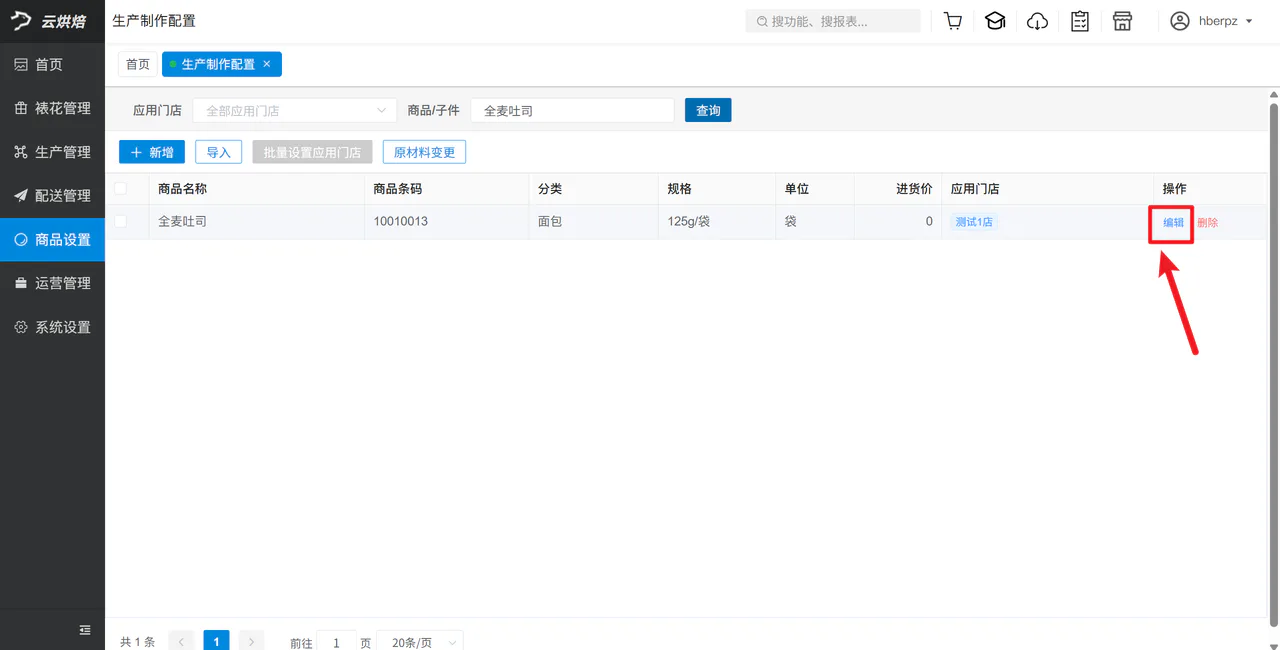The image size is (1280, 650).
Task: Open 裱花管理 sidebar menu
Action: point(52,108)
